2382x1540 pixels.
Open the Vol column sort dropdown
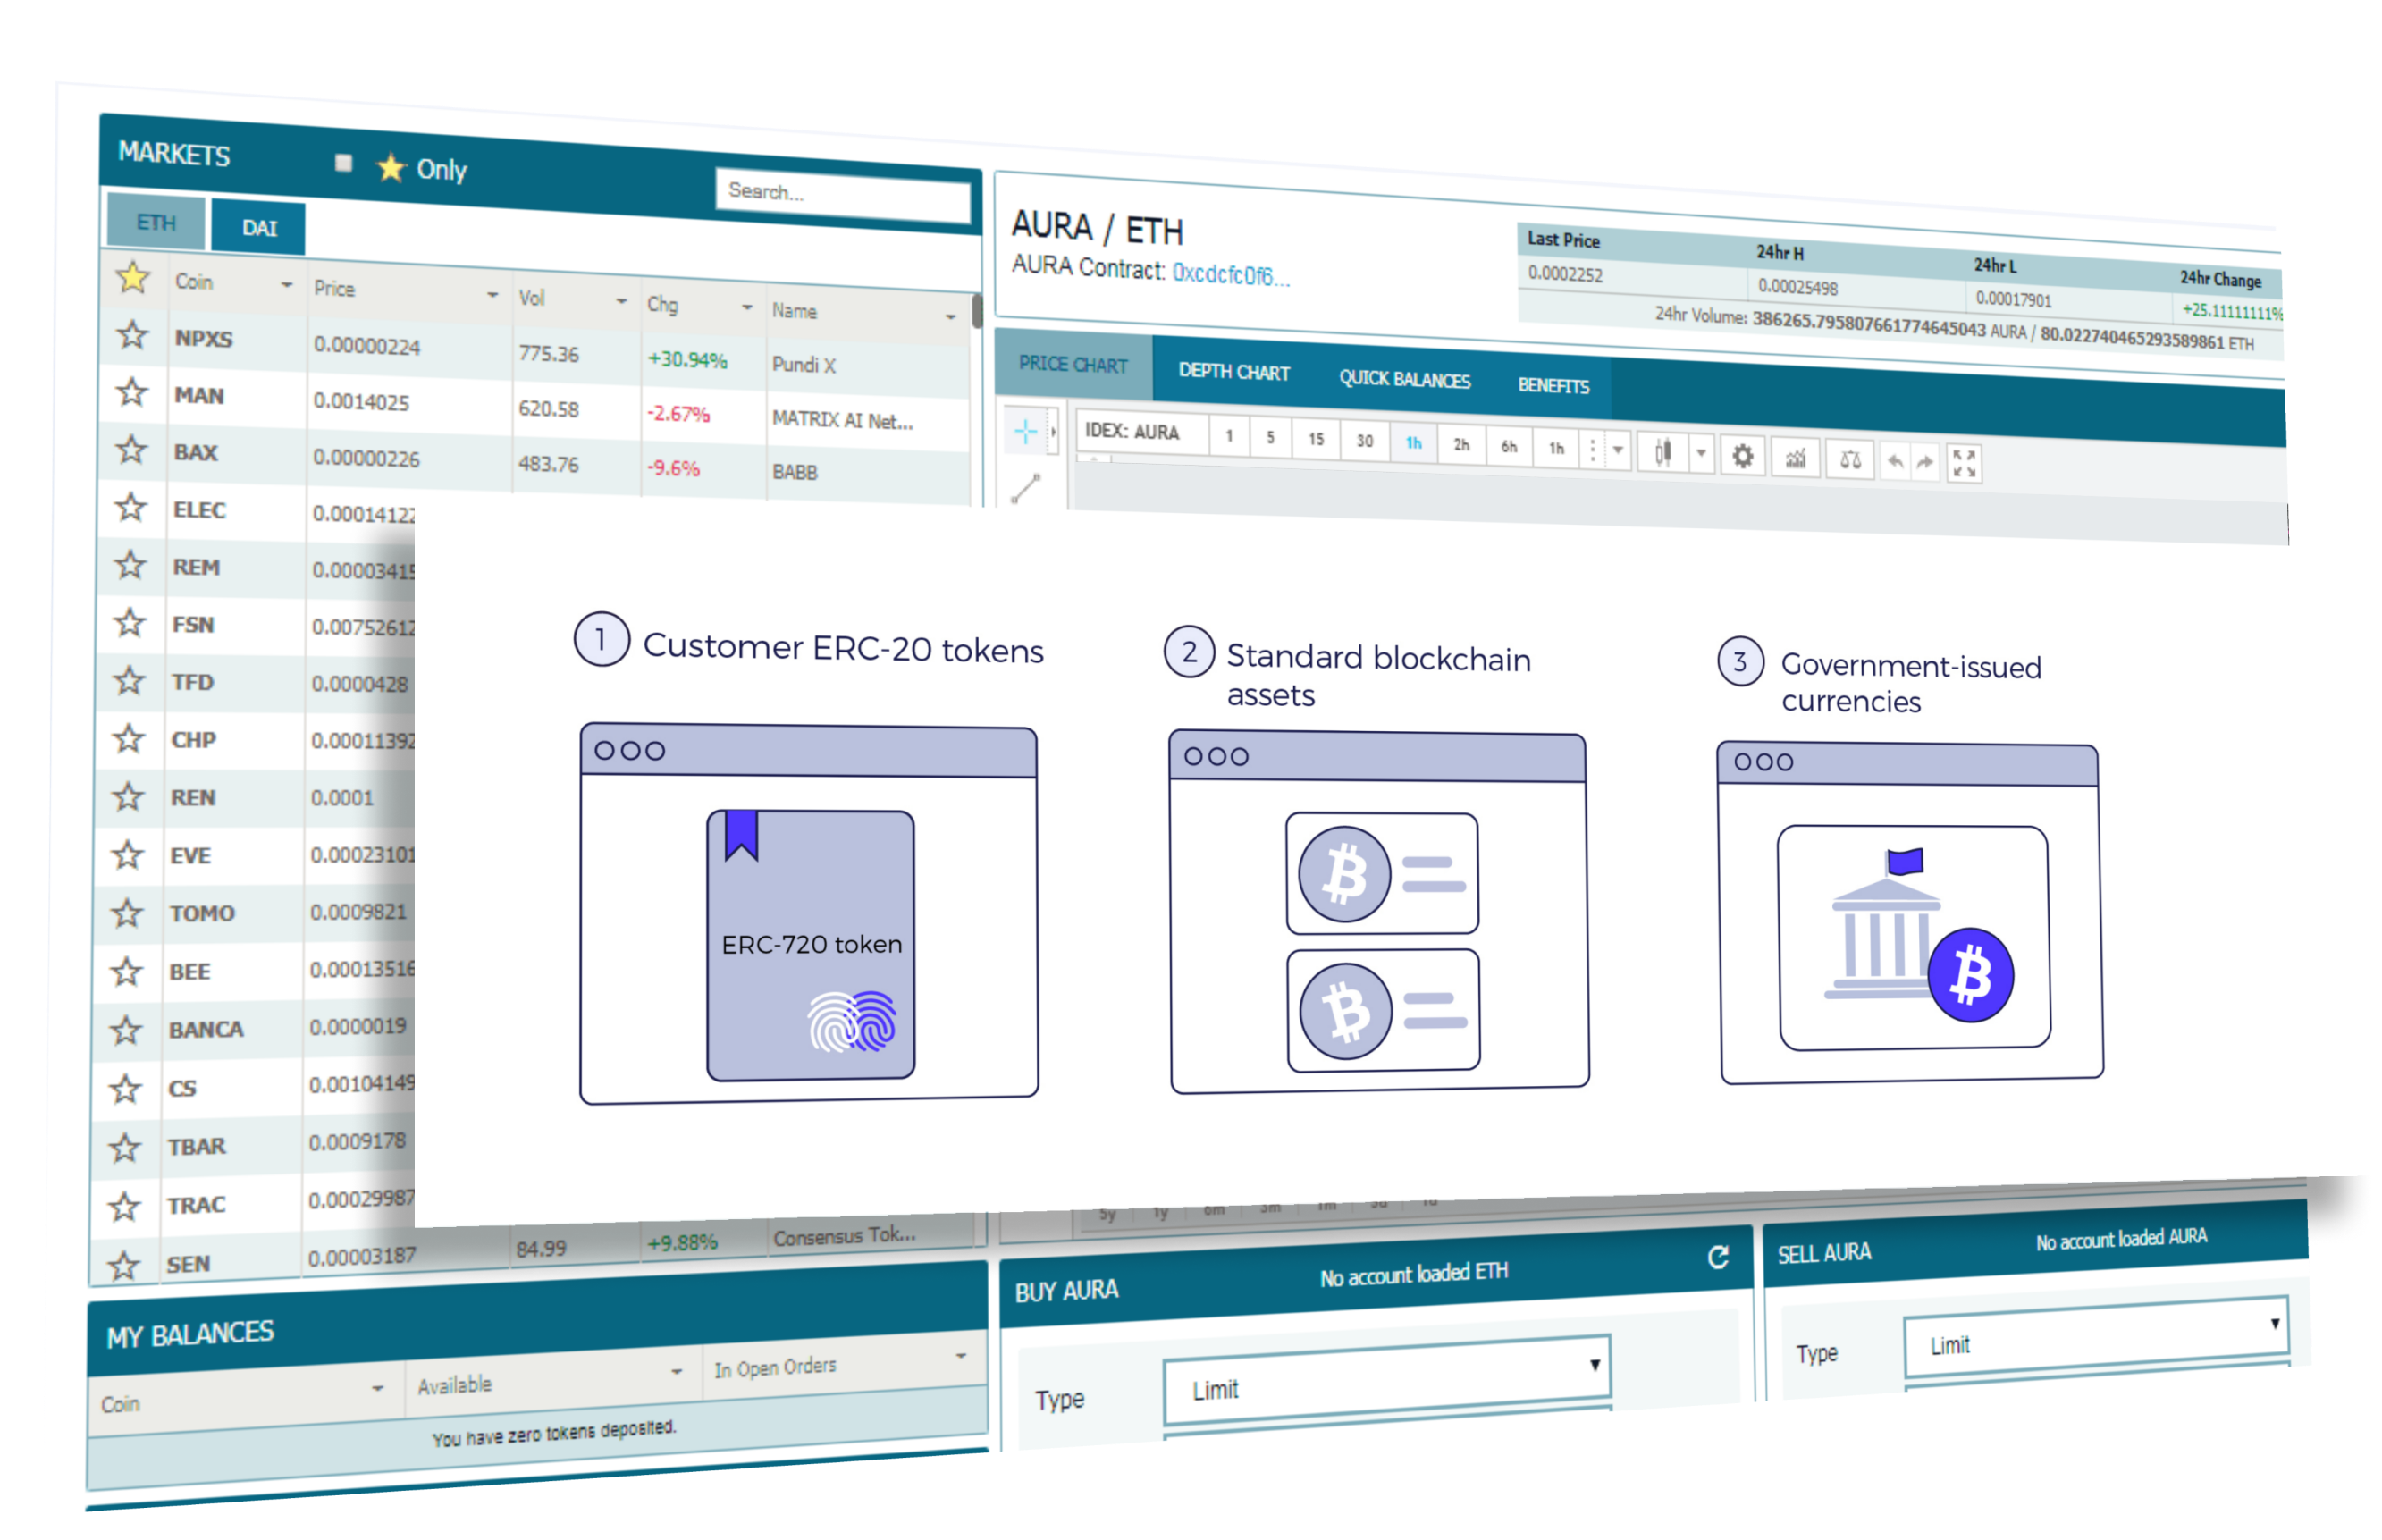click(x=621, y=301)
